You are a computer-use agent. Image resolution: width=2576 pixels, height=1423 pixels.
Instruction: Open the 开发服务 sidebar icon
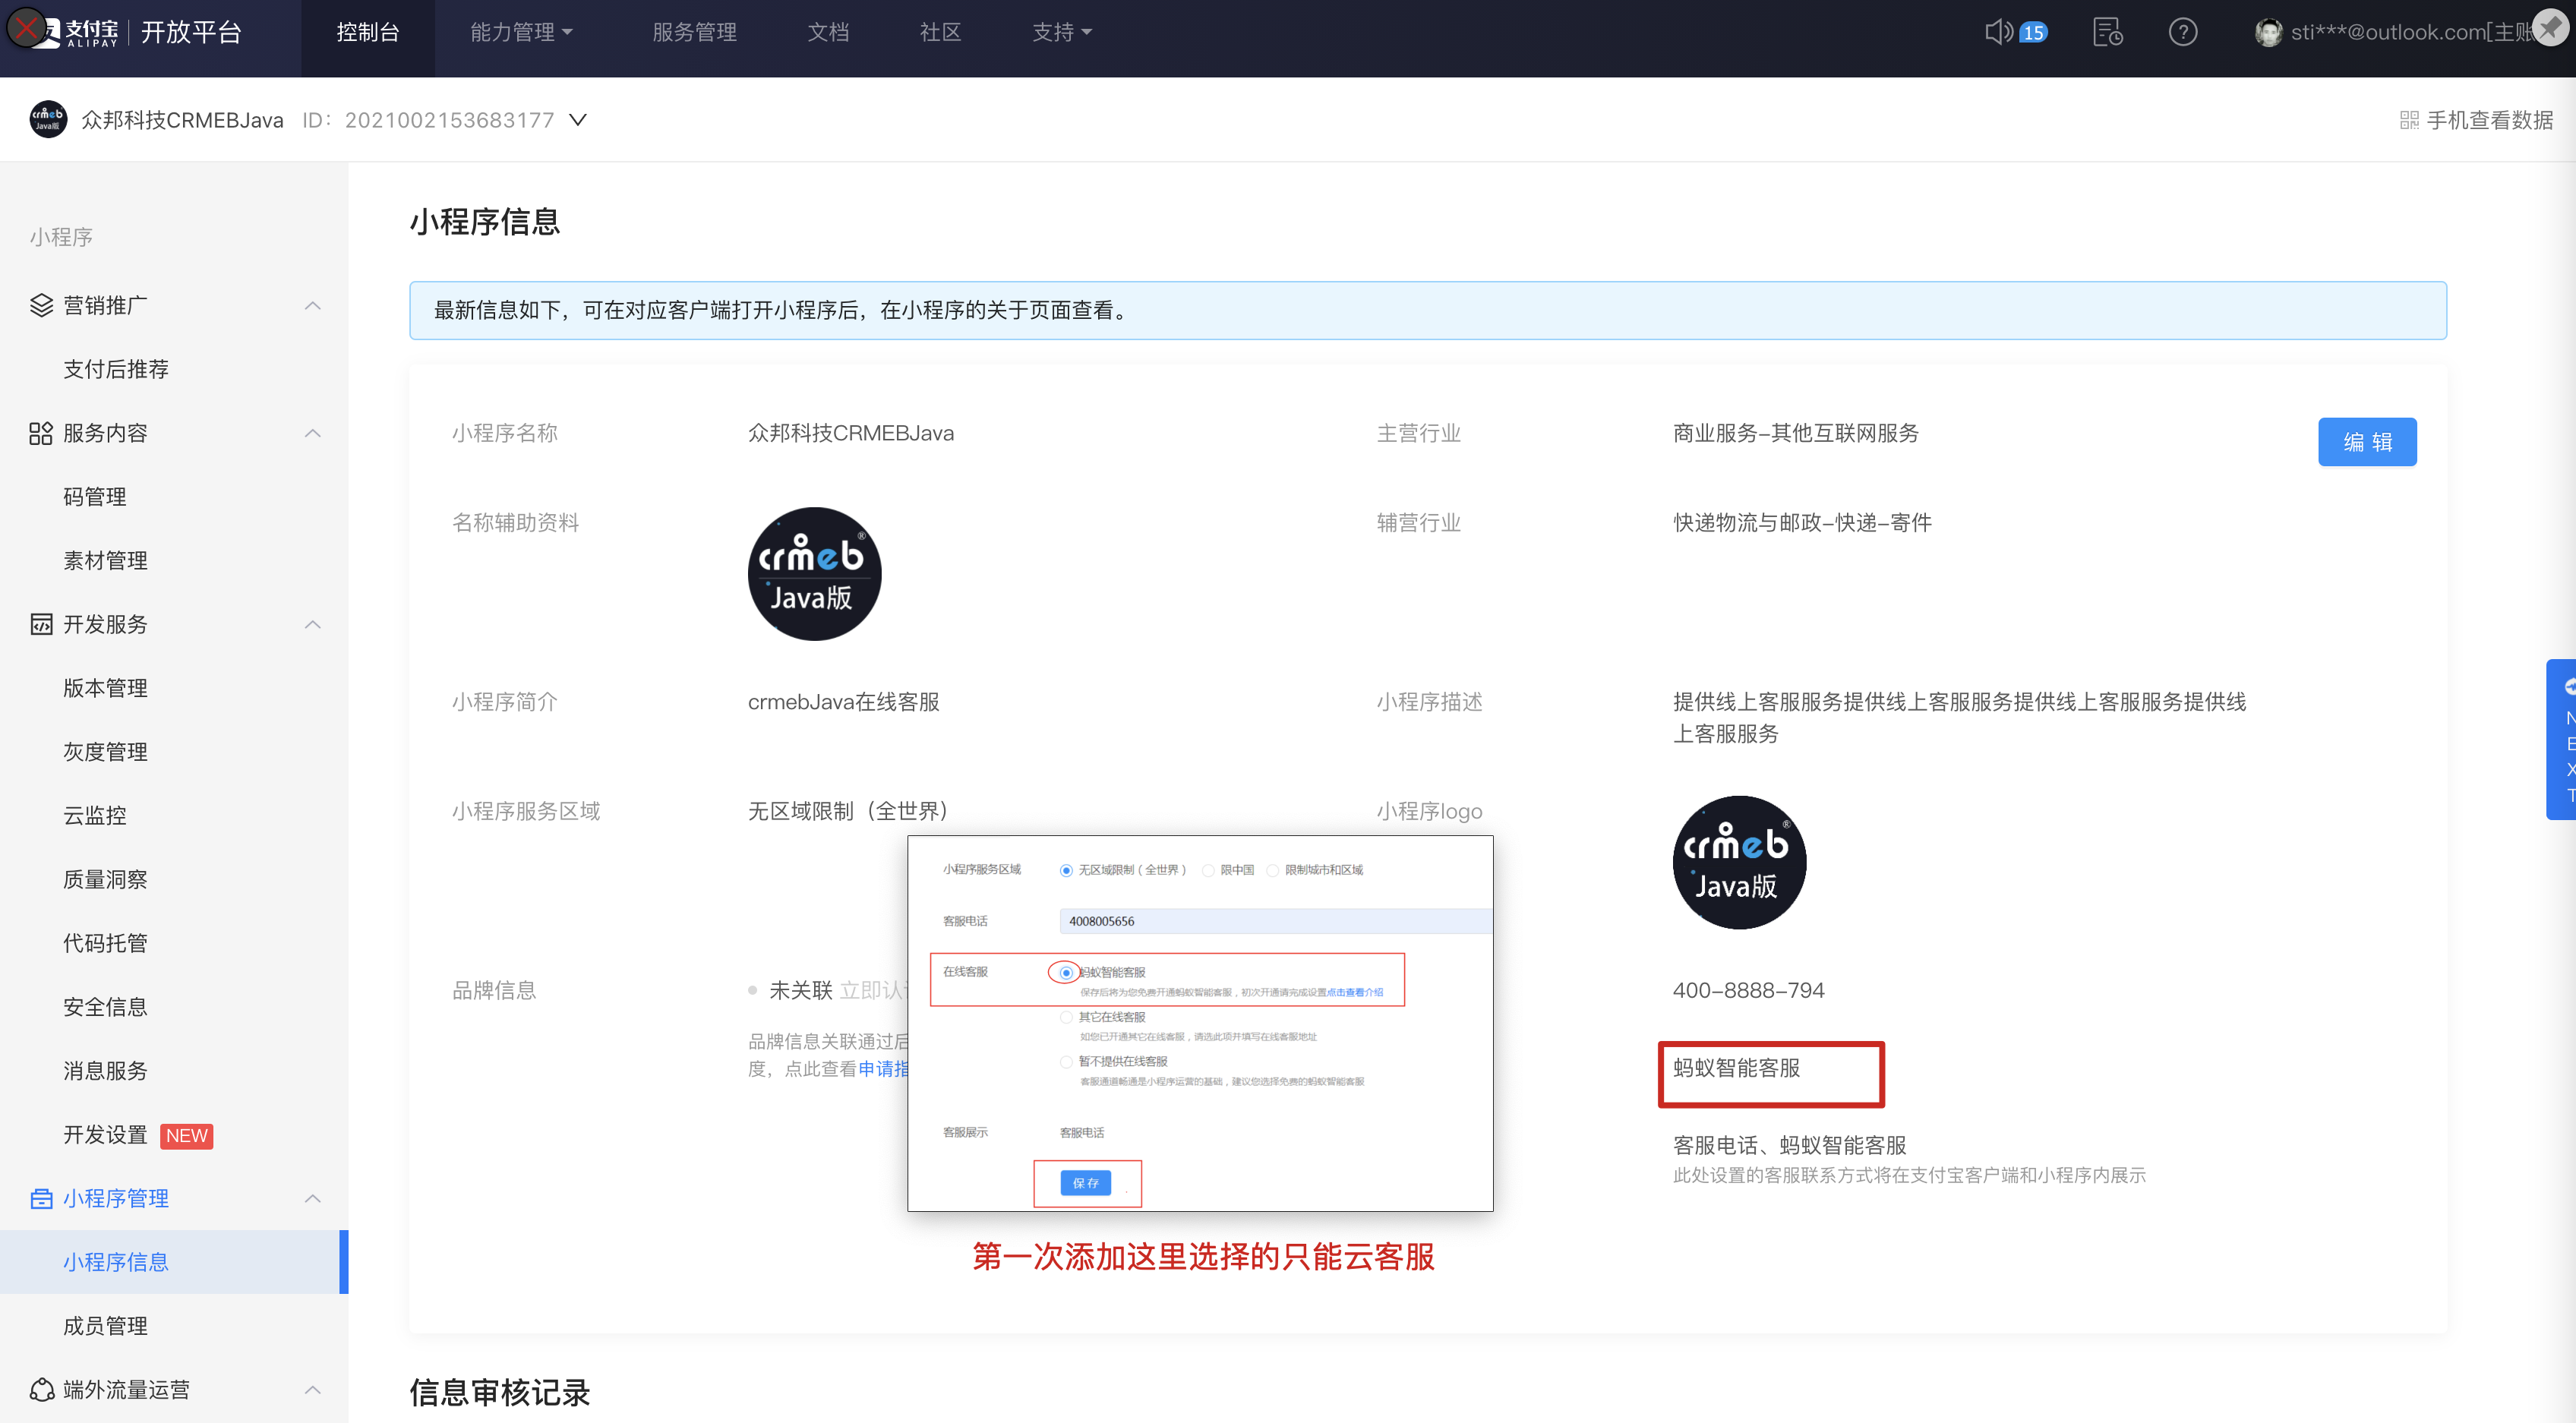pos(41,624)
